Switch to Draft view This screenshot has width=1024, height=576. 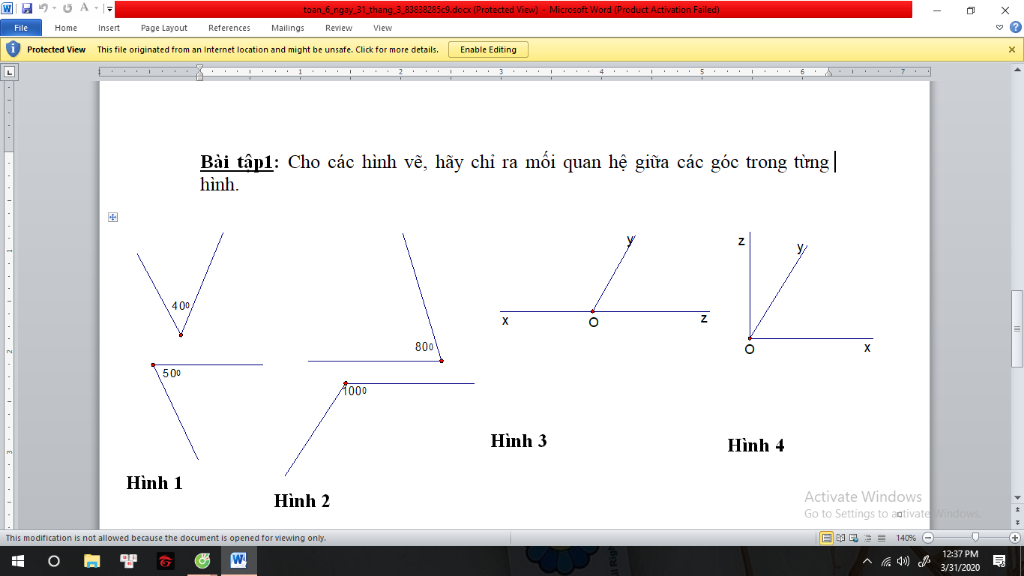[882, 538]
